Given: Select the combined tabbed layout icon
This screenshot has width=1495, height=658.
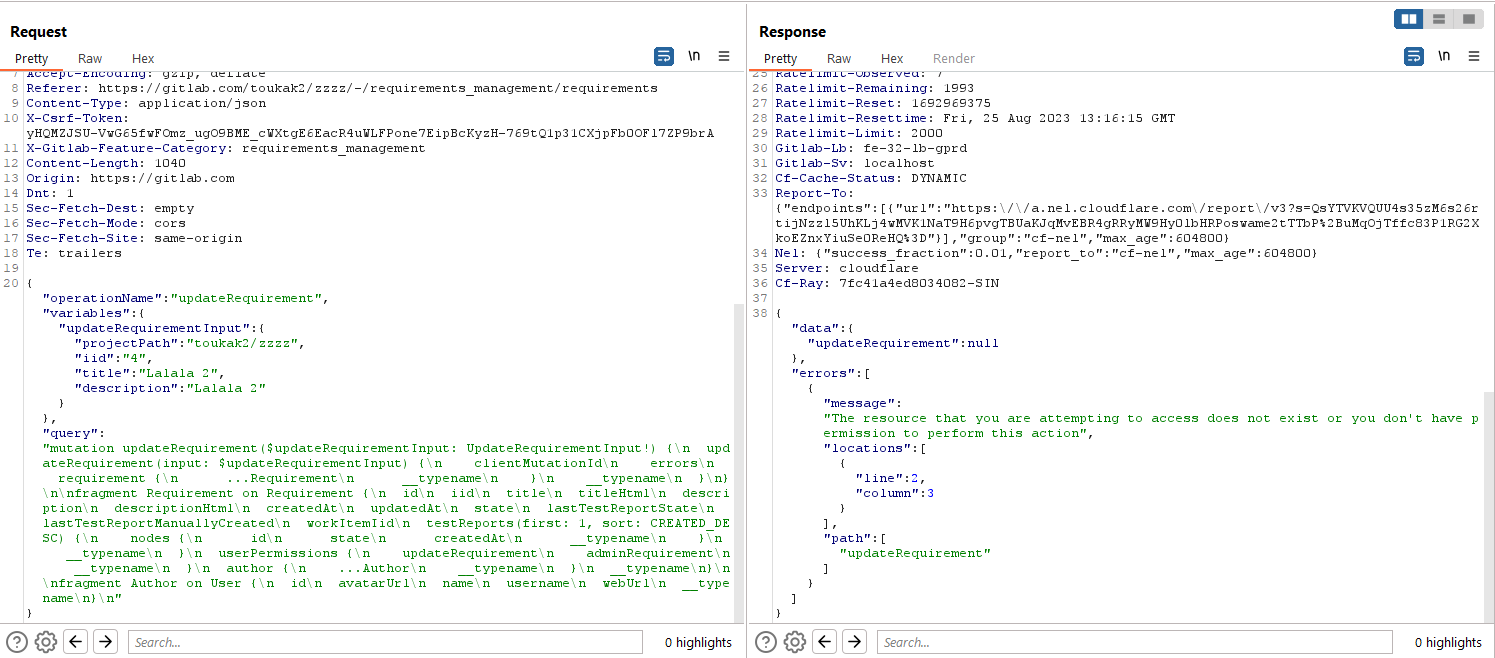Looking at the screenshot, I should (x=1468, y=19).
